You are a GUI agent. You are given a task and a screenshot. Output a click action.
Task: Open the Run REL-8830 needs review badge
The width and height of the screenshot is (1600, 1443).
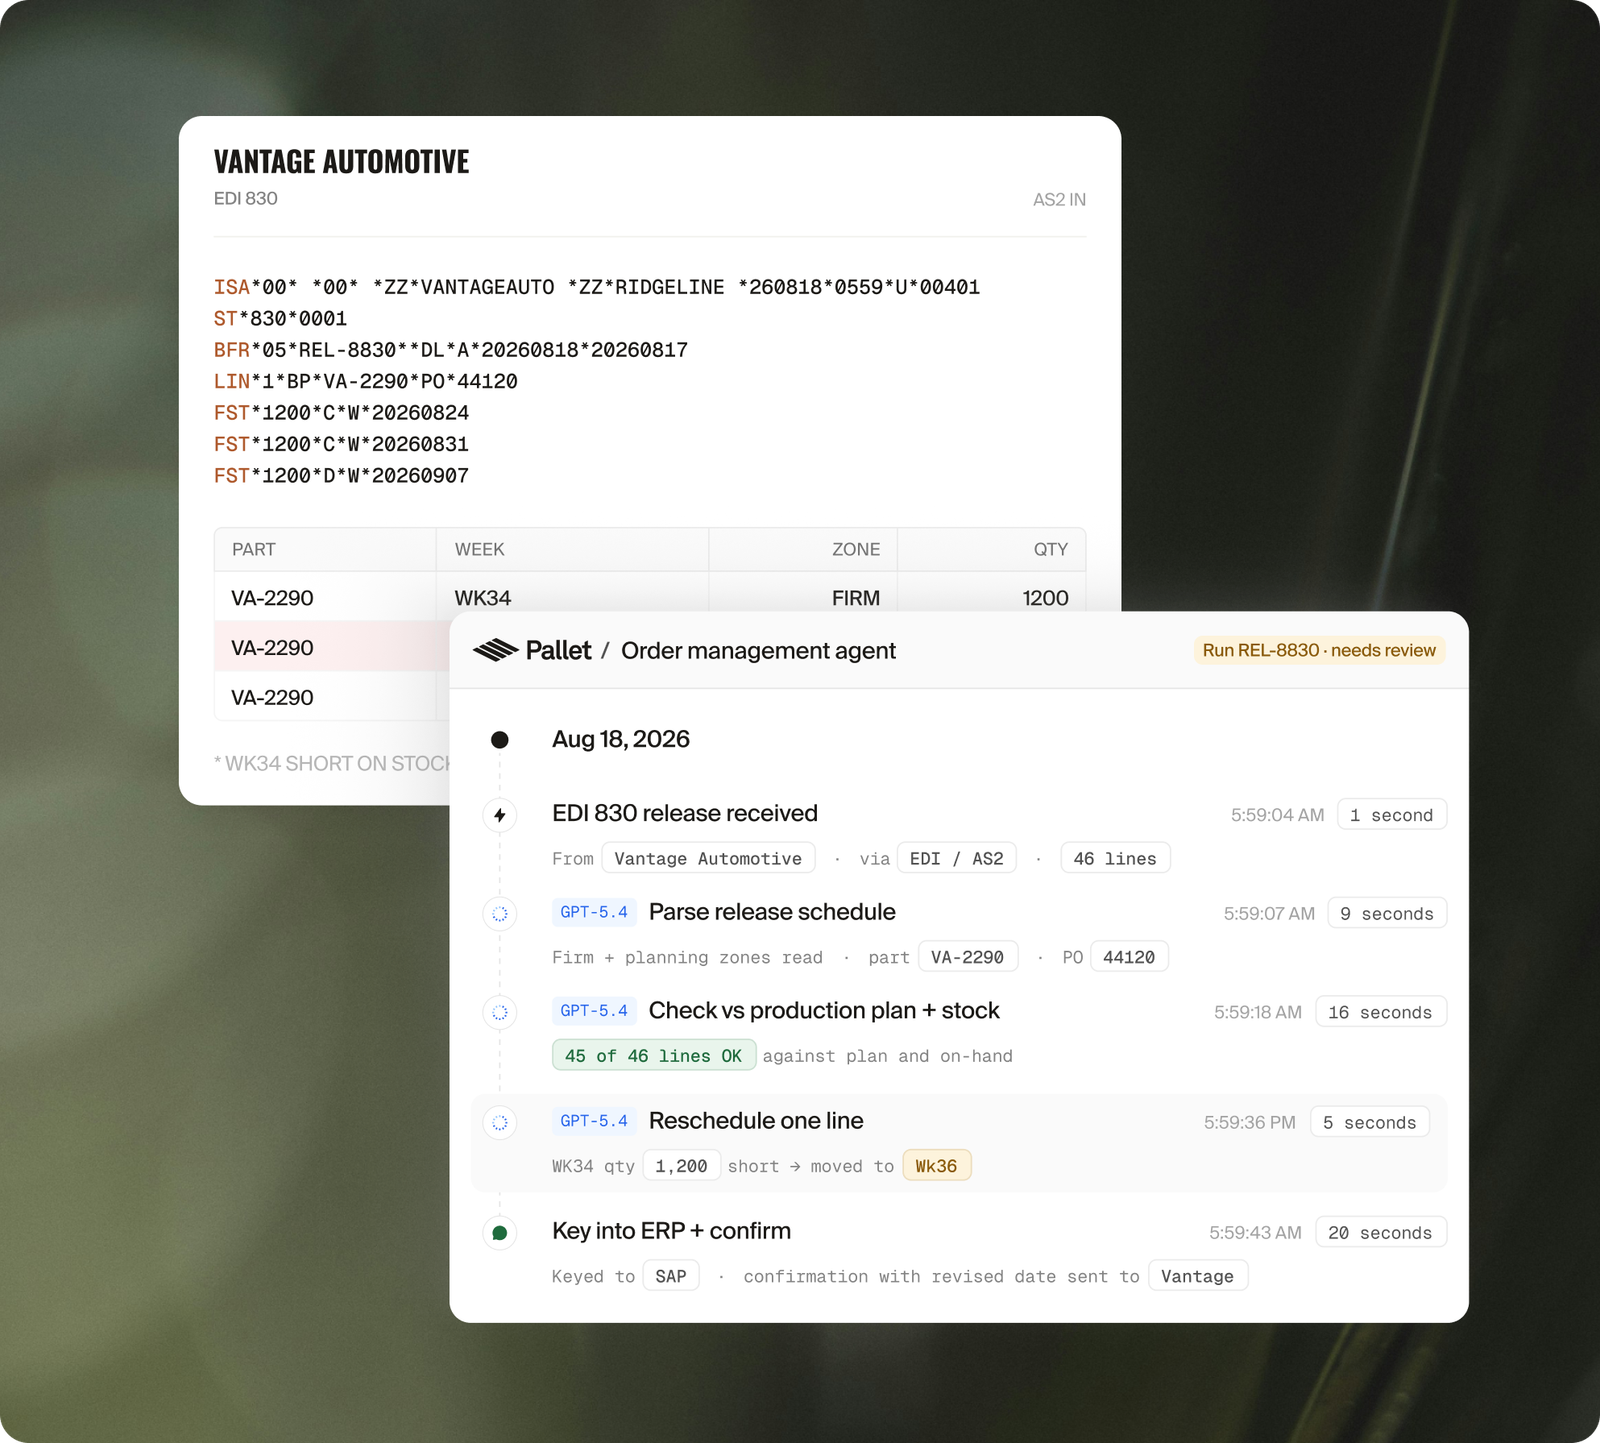1319,650
